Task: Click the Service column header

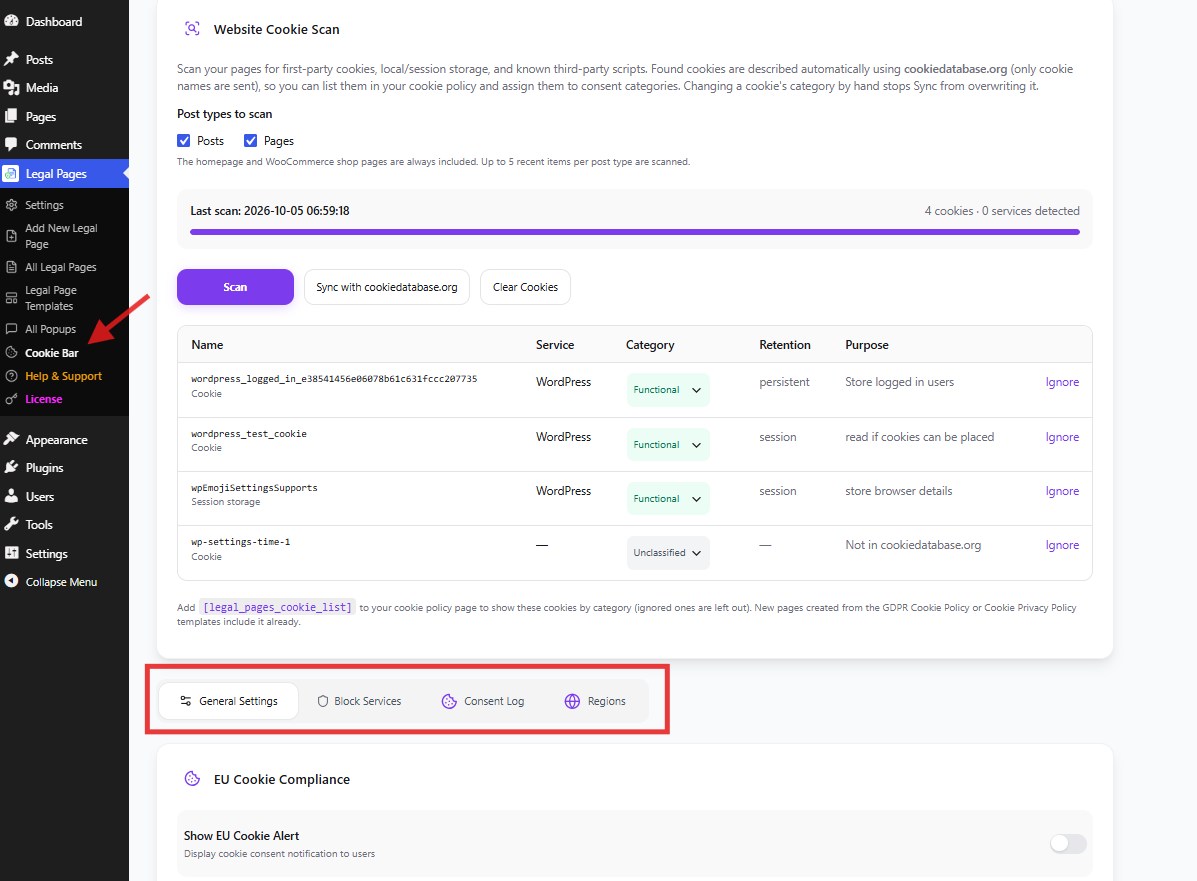Action: point(555,345)
